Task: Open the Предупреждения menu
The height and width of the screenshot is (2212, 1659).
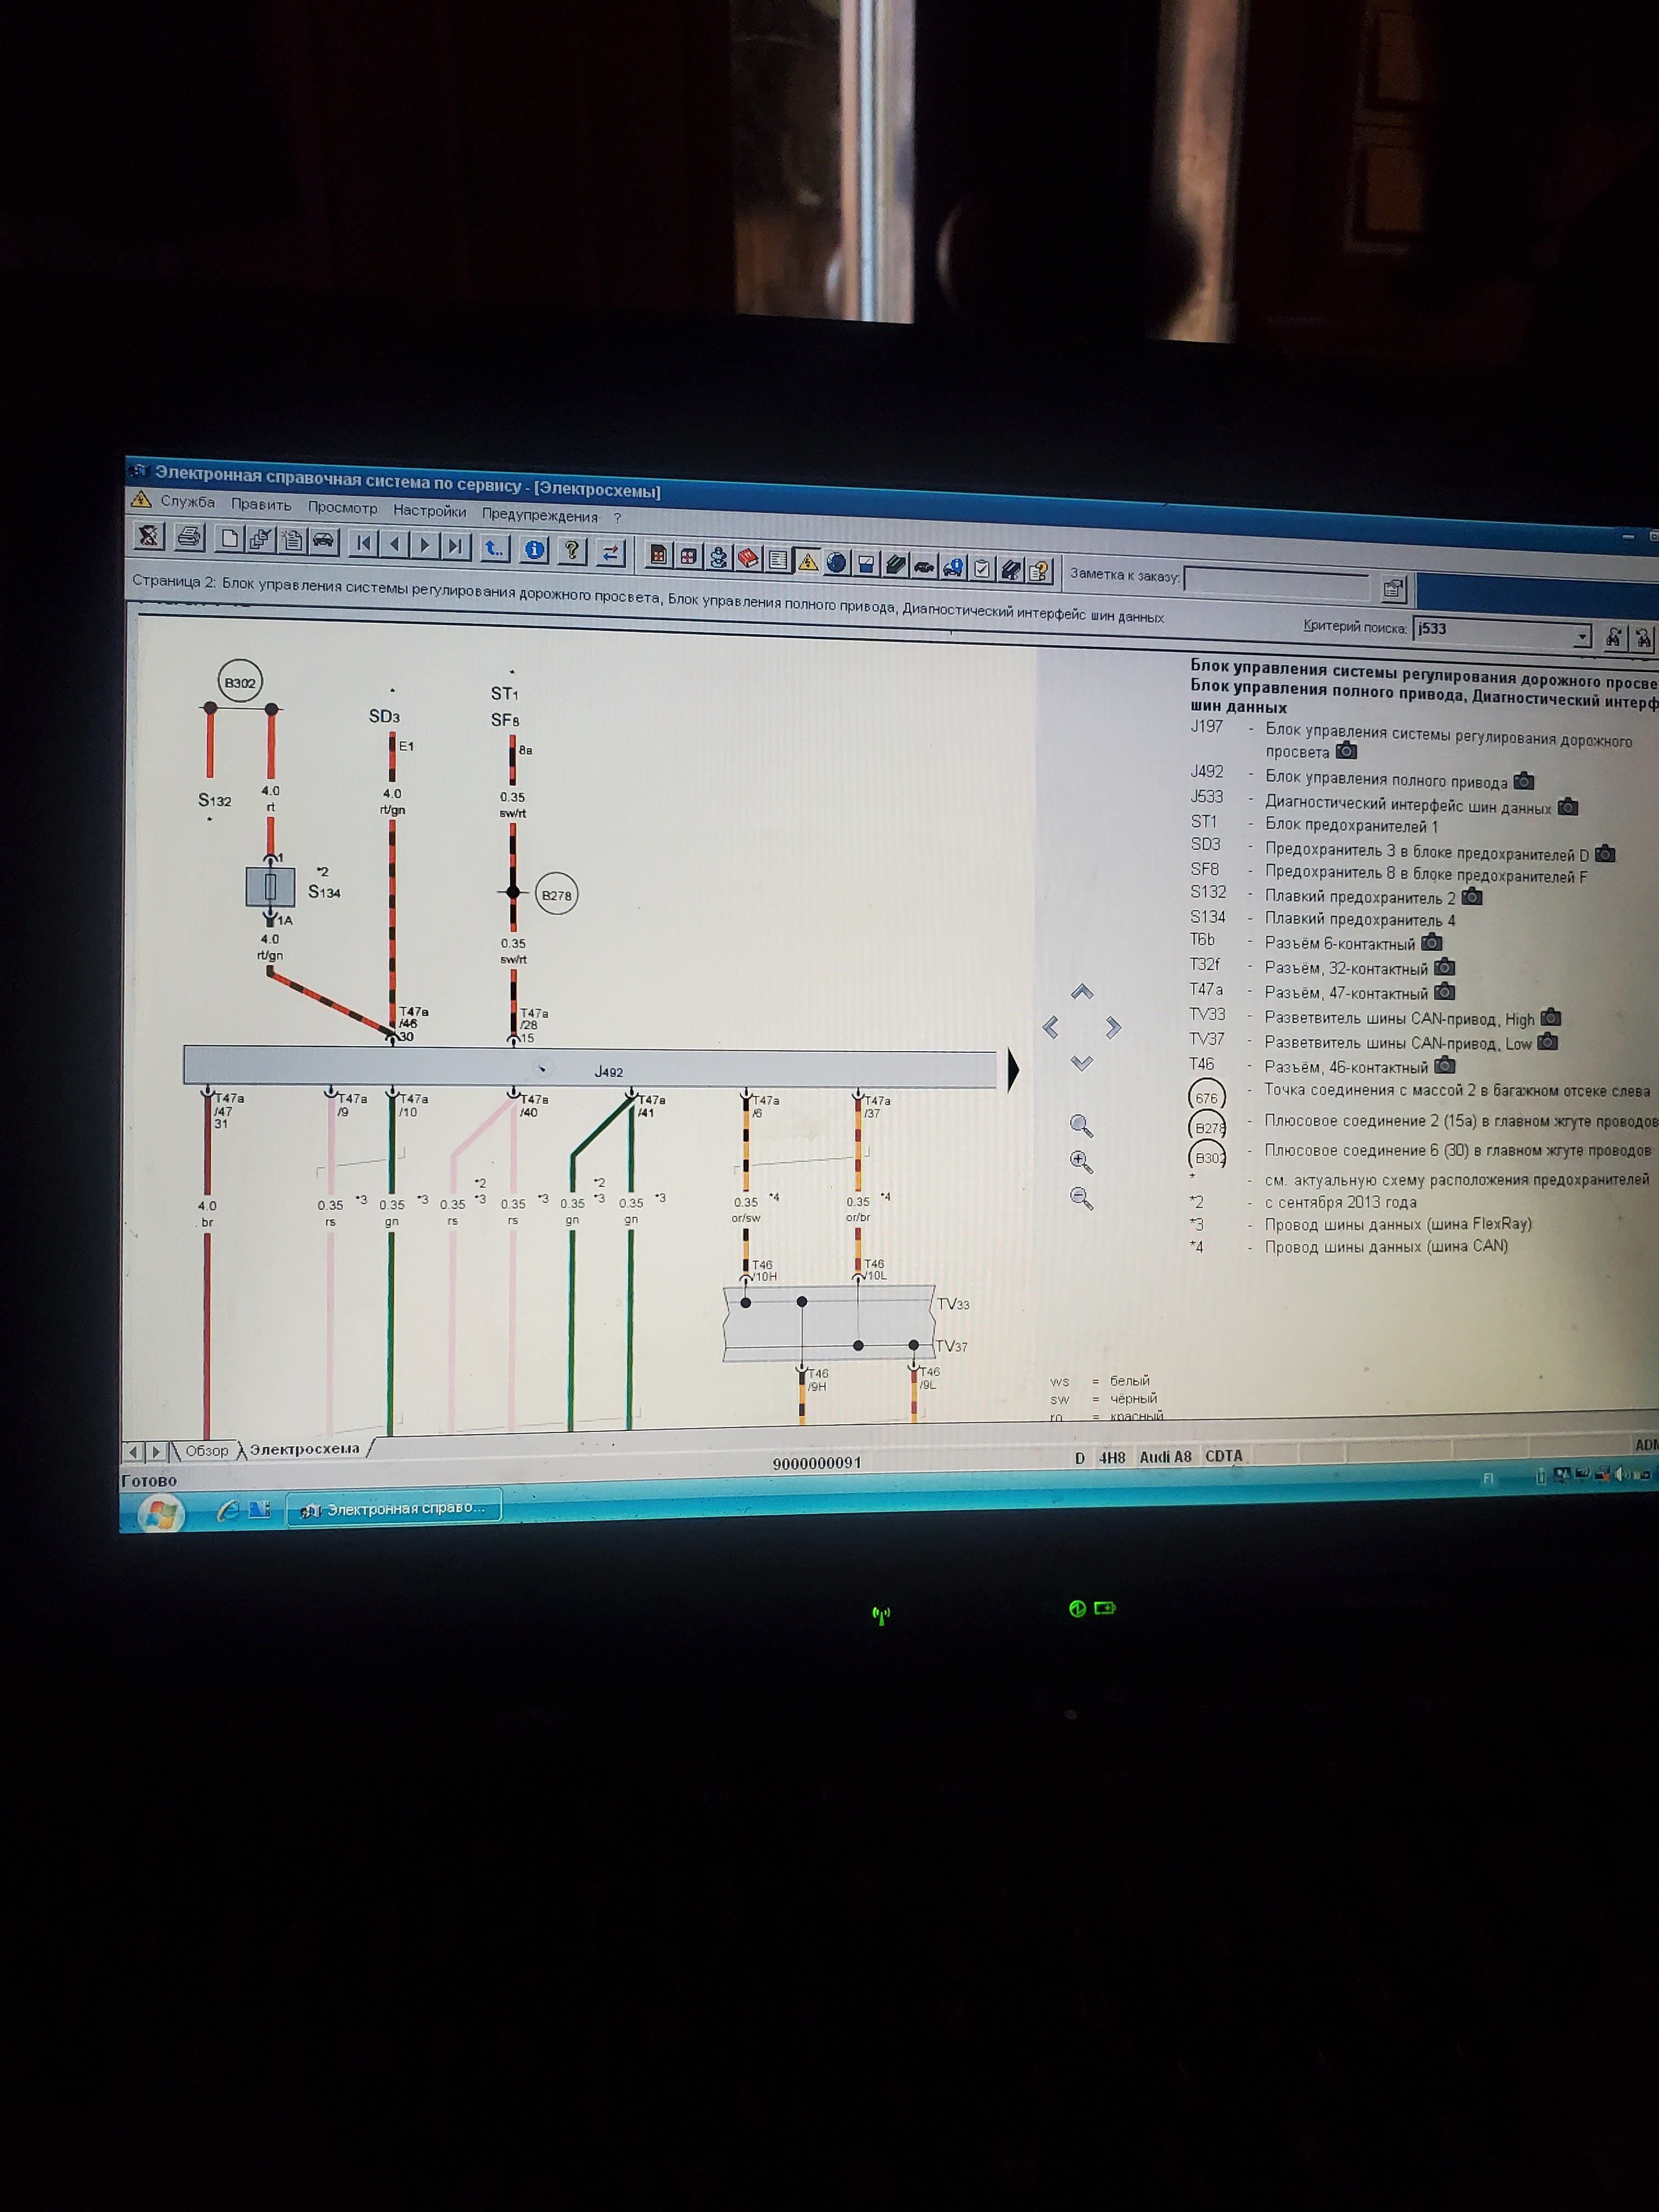Action: 539,516
